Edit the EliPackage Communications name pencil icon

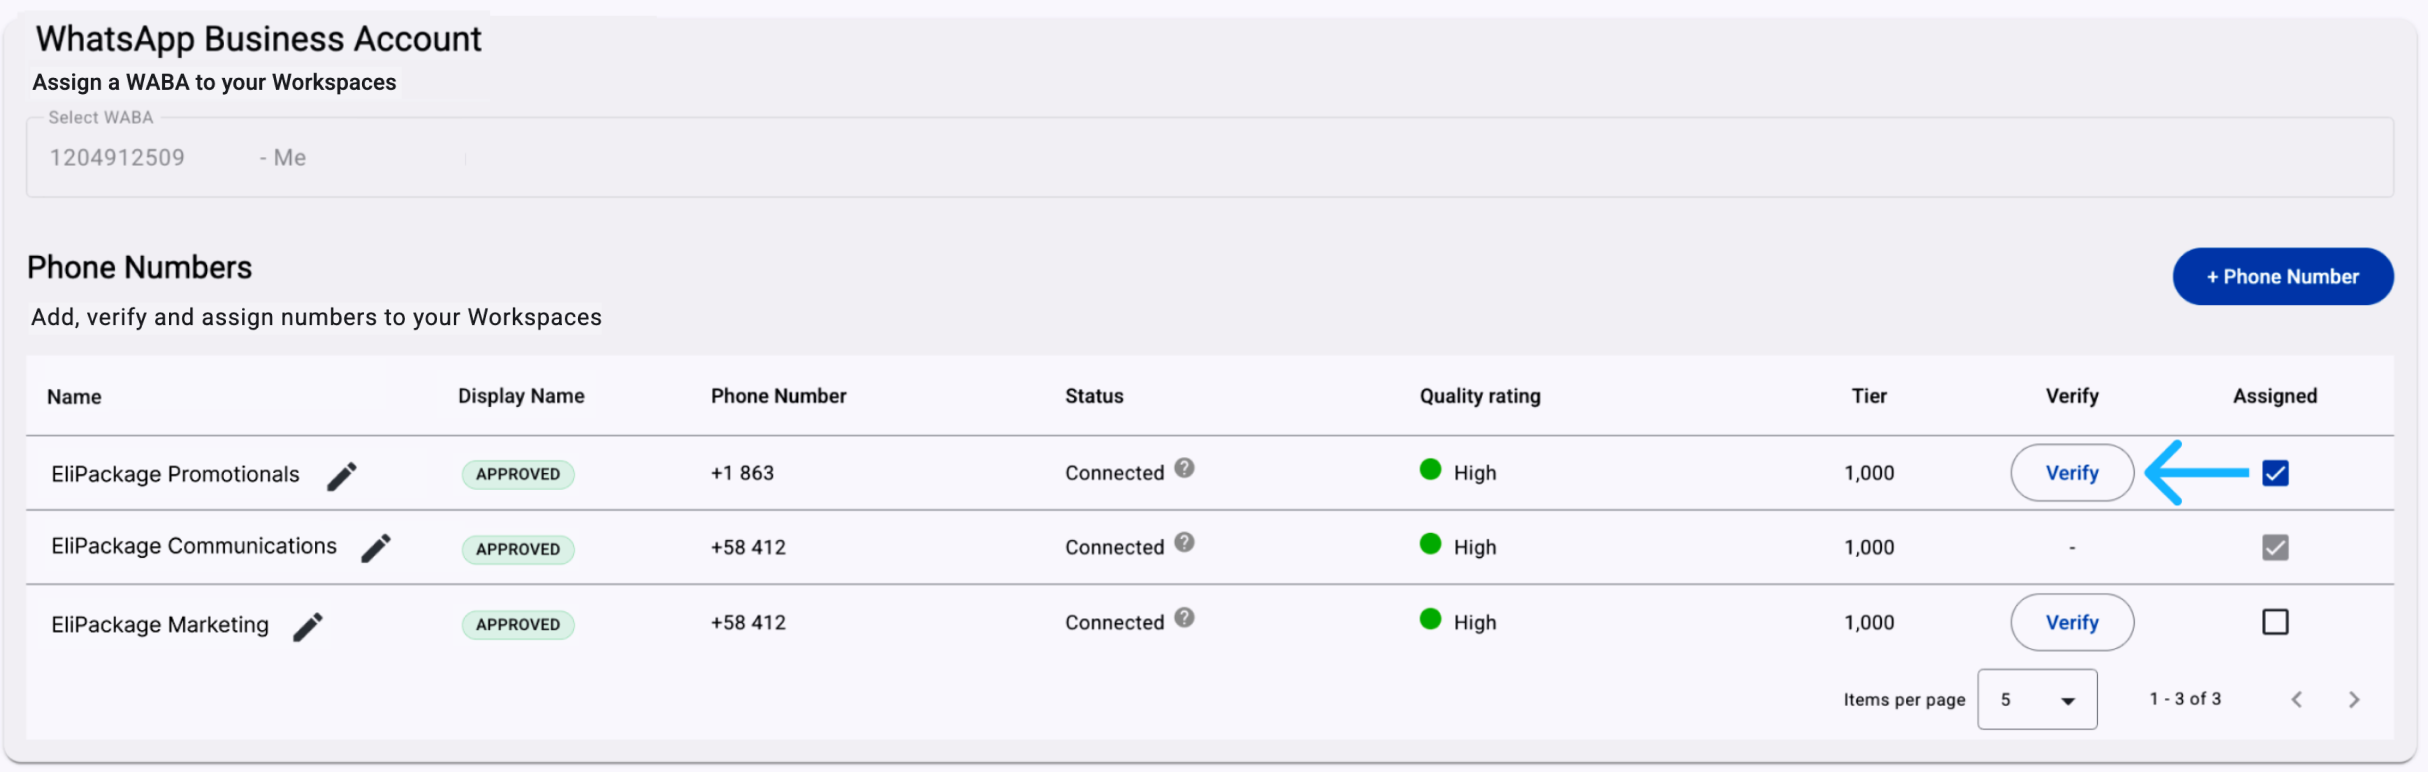376,548
